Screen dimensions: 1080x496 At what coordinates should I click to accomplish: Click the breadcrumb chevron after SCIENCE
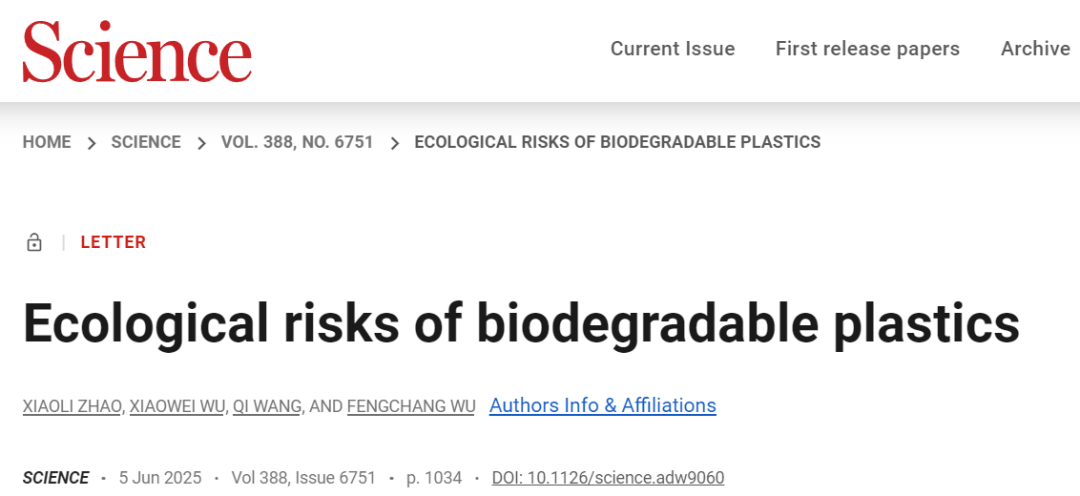(x=201, y=143)
